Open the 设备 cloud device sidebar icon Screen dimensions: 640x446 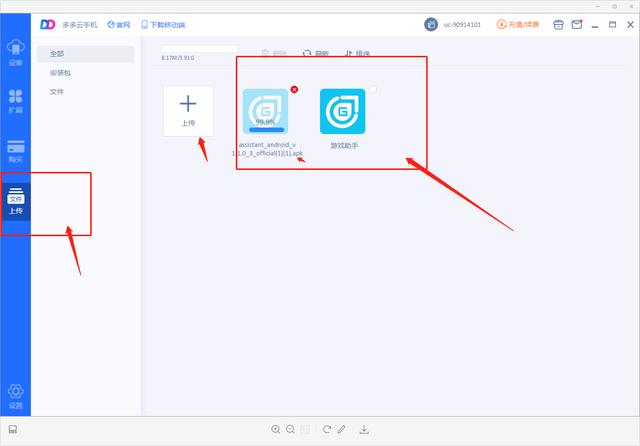(16, 53)
